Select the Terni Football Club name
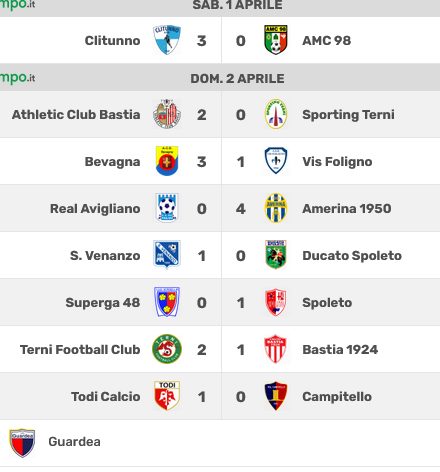 [x=80, y=349]
